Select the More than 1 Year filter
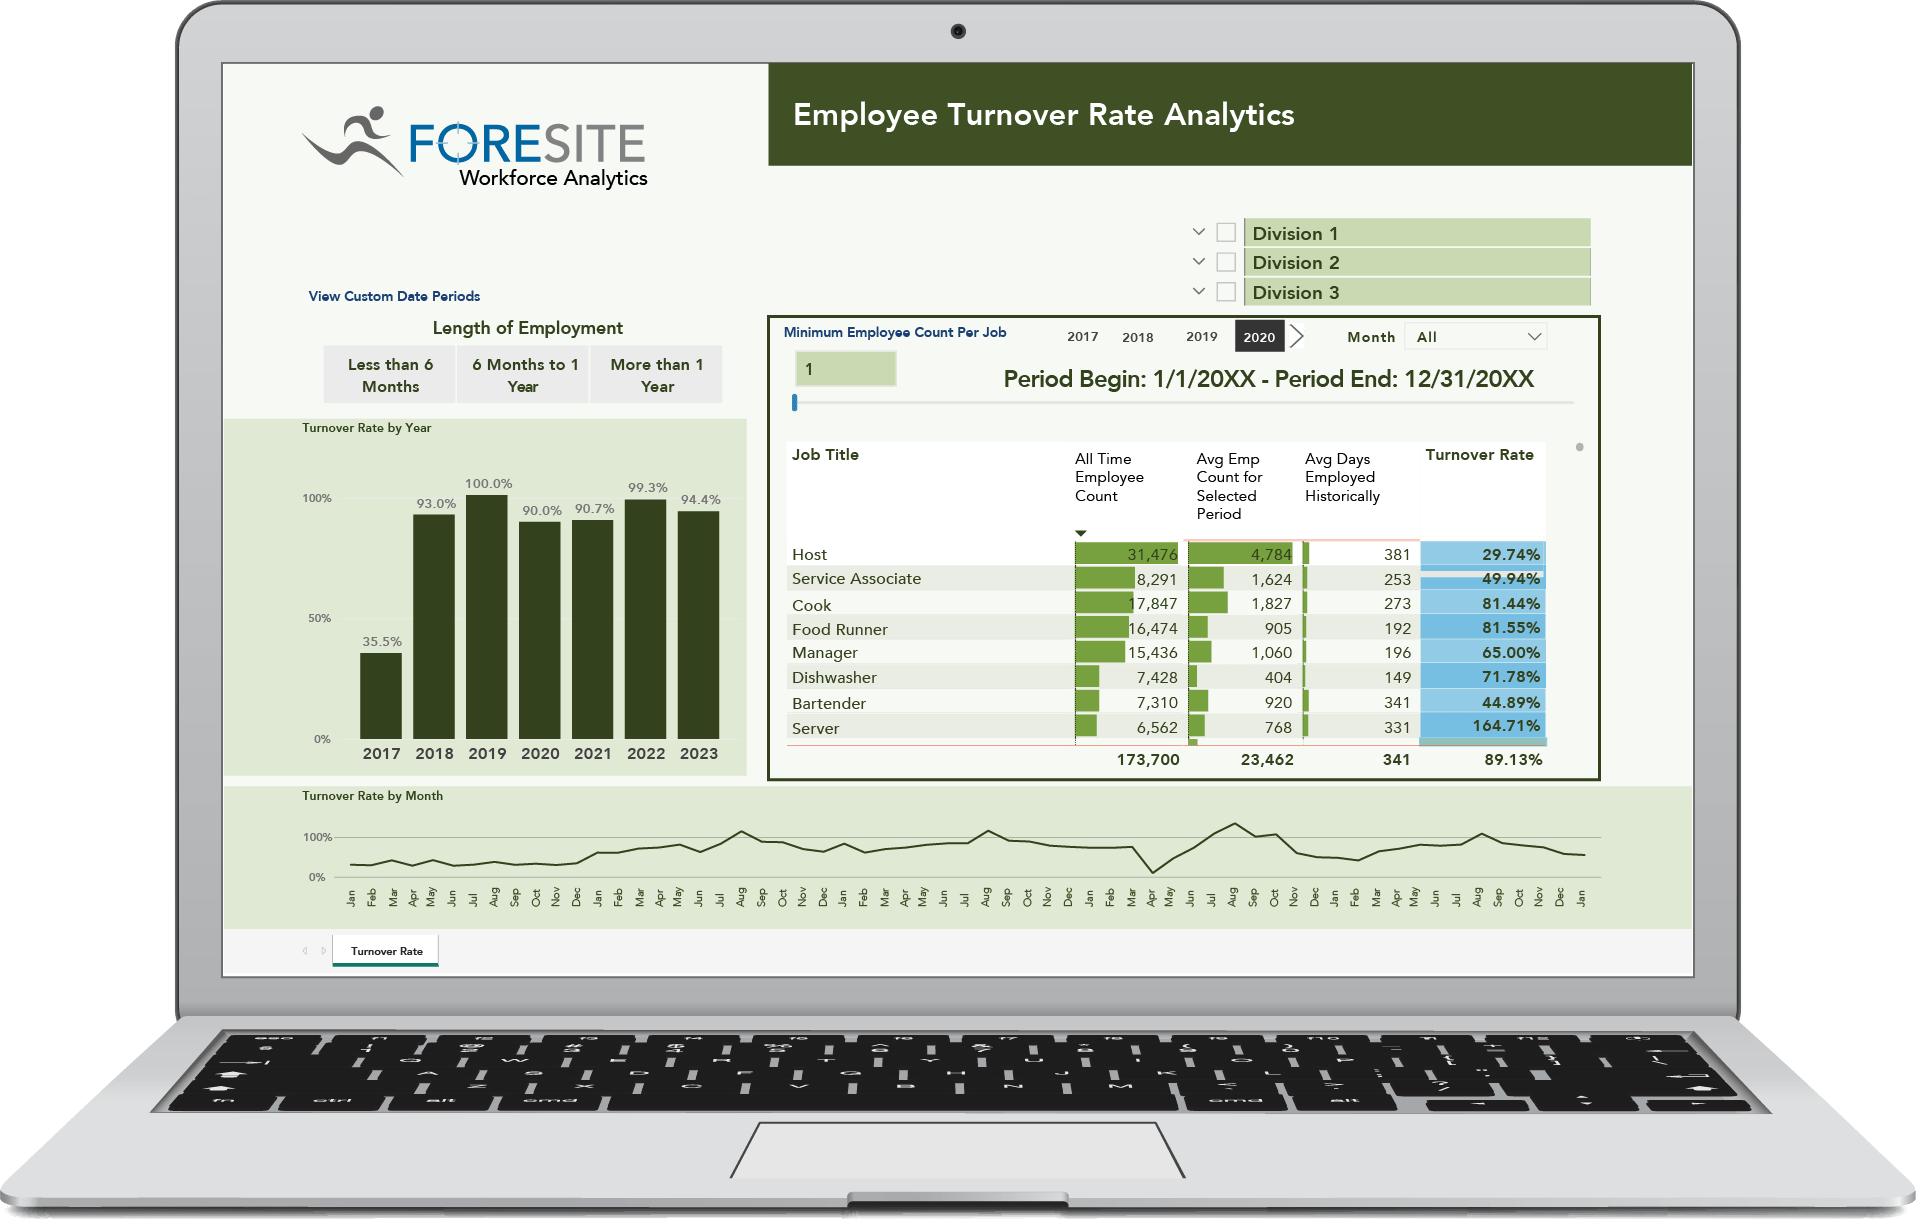 point(656,374)
